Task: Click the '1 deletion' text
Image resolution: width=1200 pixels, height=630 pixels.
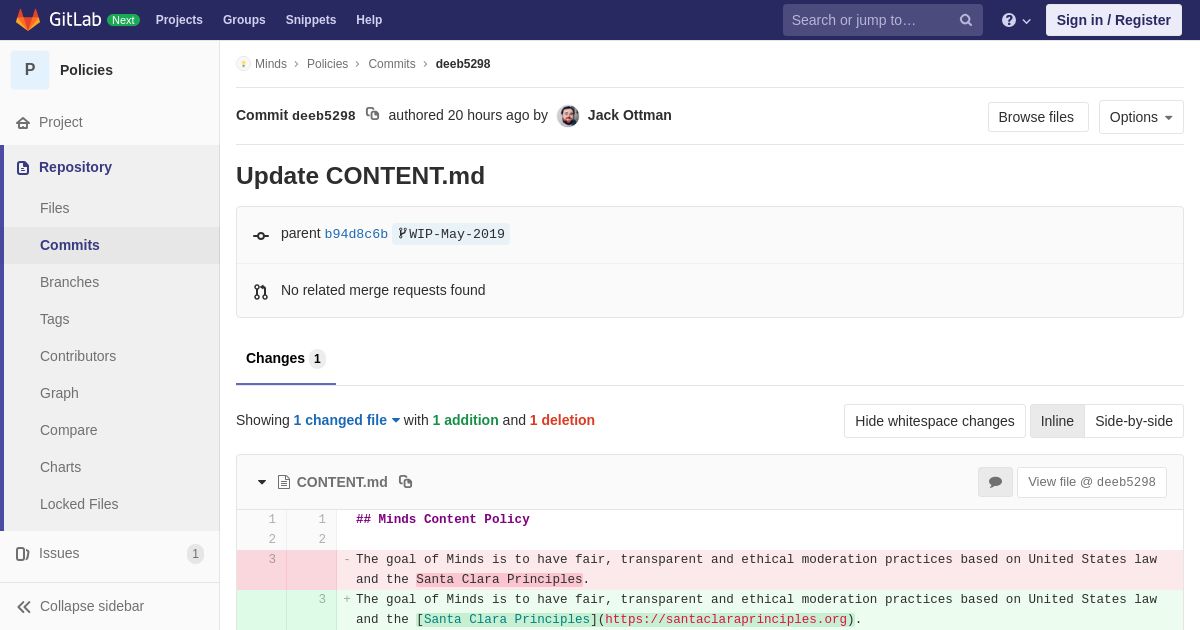Action: 562,420
